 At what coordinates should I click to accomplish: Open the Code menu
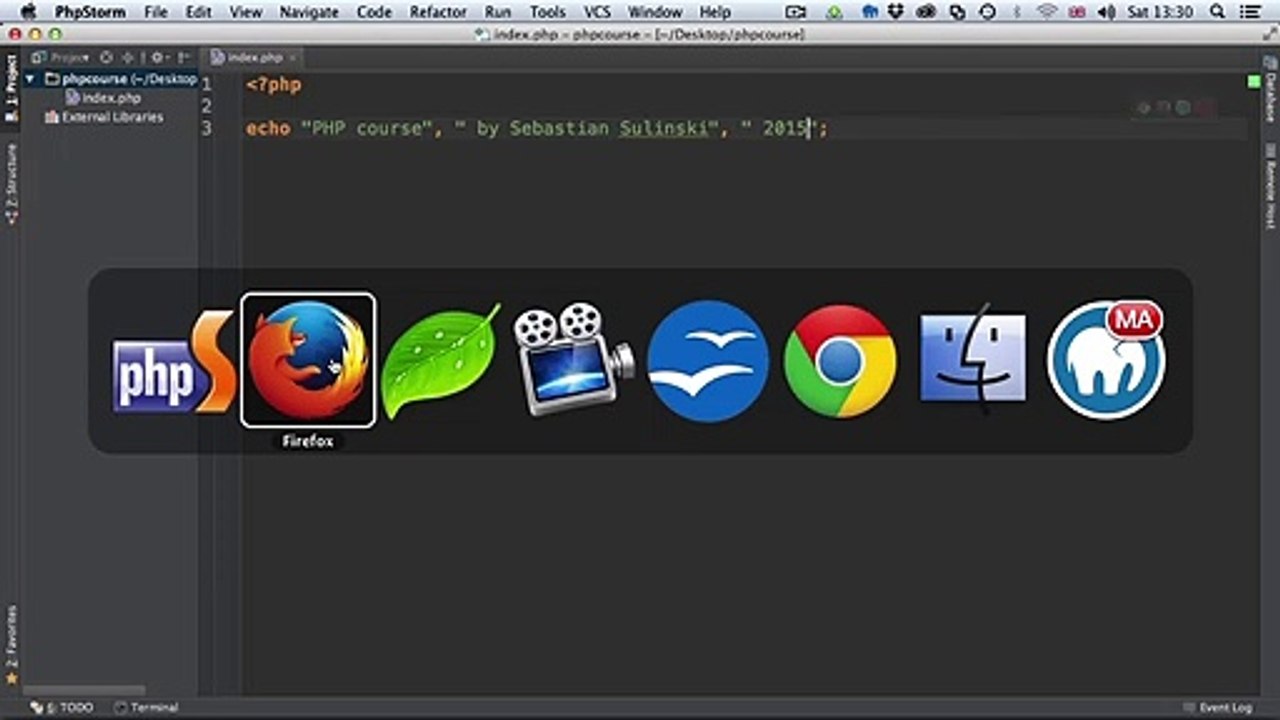coord(374,12)
